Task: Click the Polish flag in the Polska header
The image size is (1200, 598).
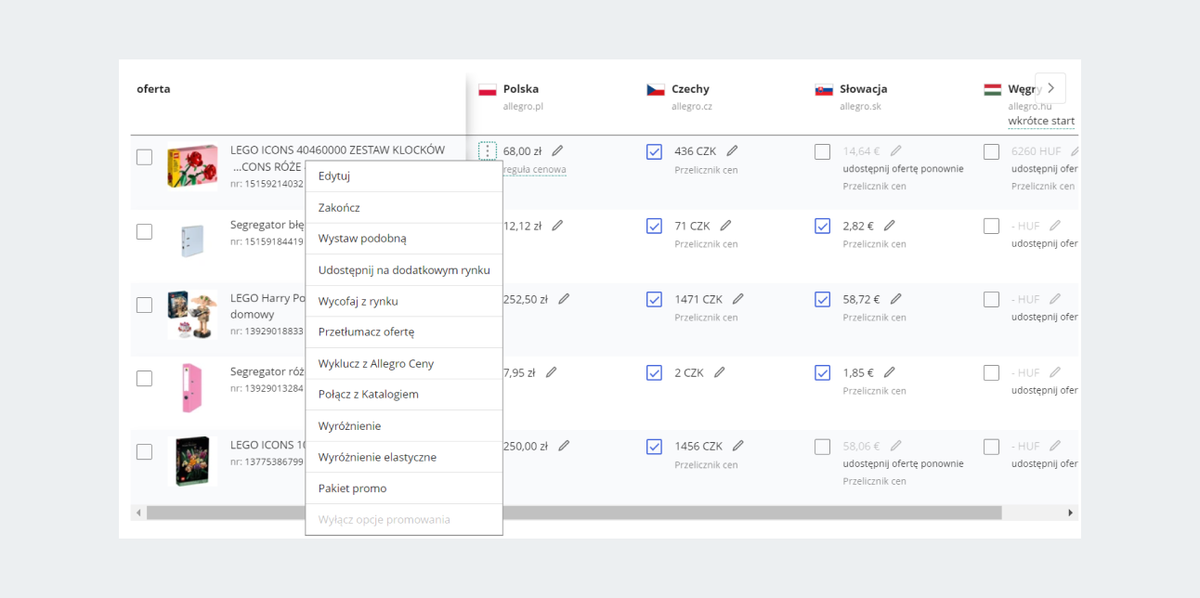Action: tap(488, 90)
